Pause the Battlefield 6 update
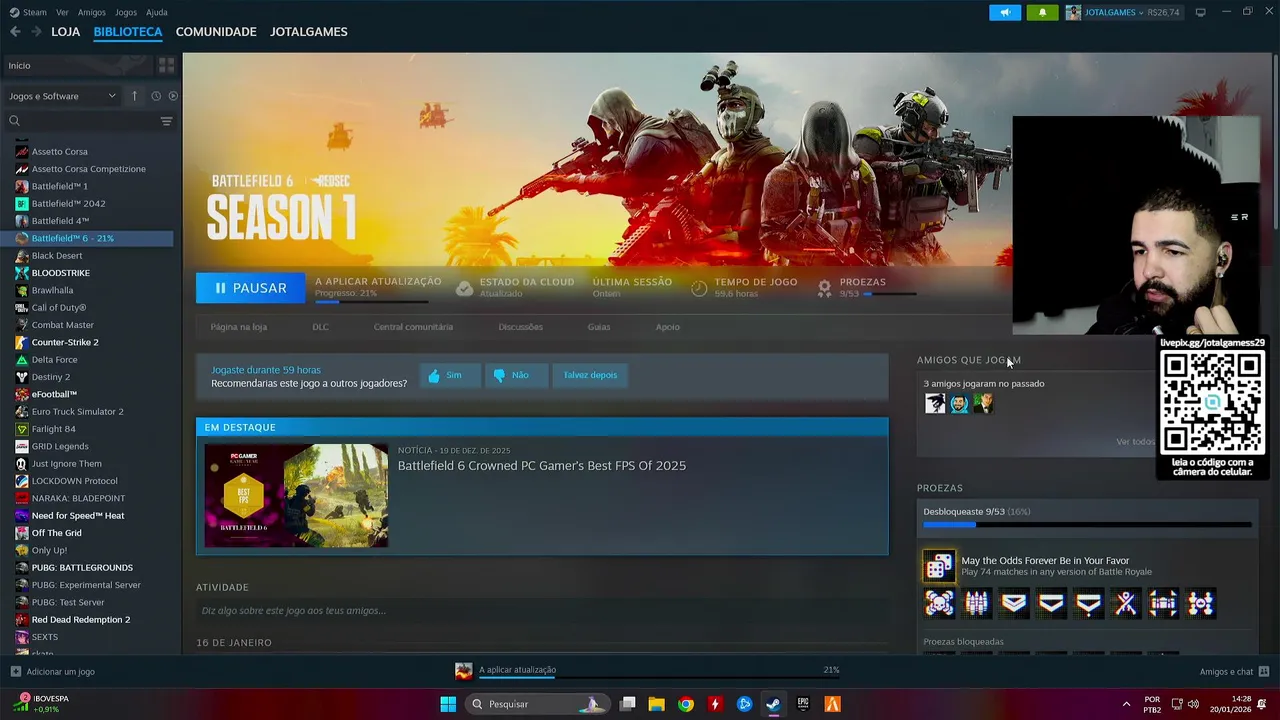1280x720 pixels. [x=250, y=288]
